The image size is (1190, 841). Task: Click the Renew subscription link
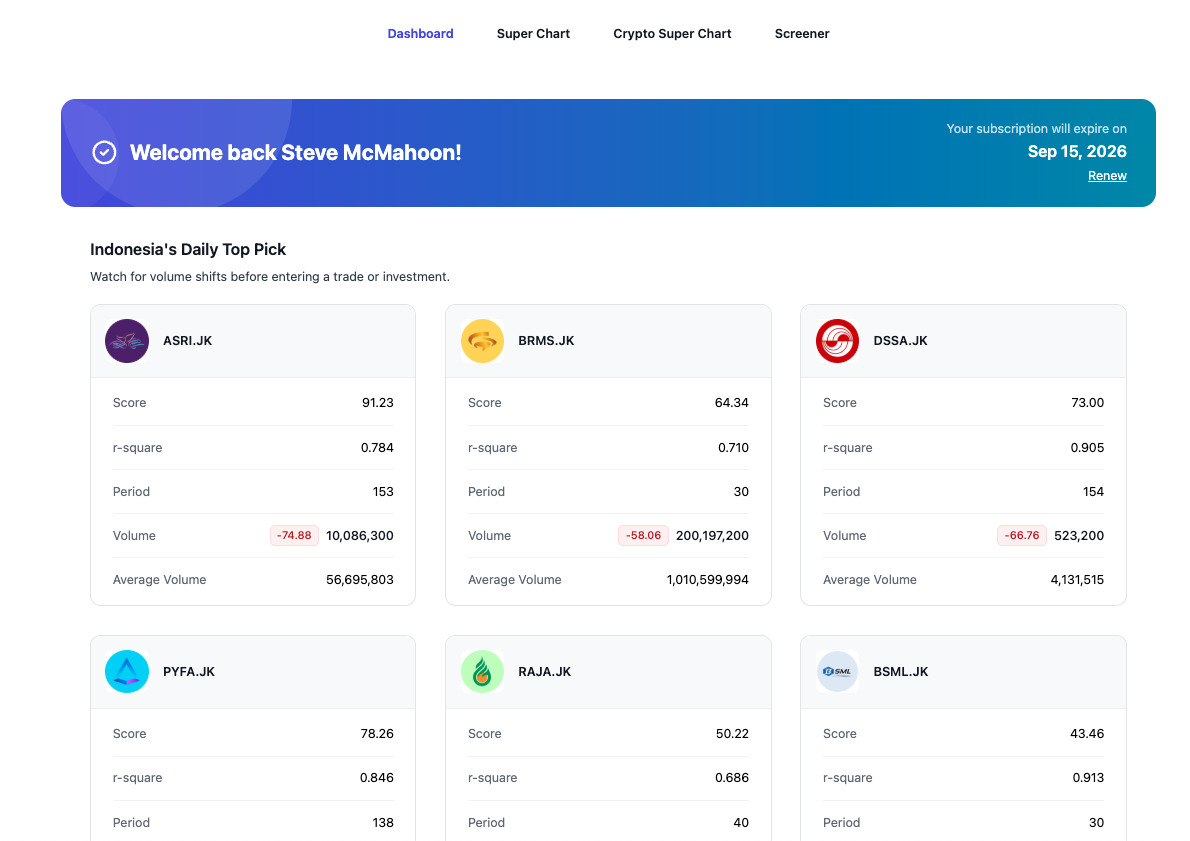(x=1107, y=175)
